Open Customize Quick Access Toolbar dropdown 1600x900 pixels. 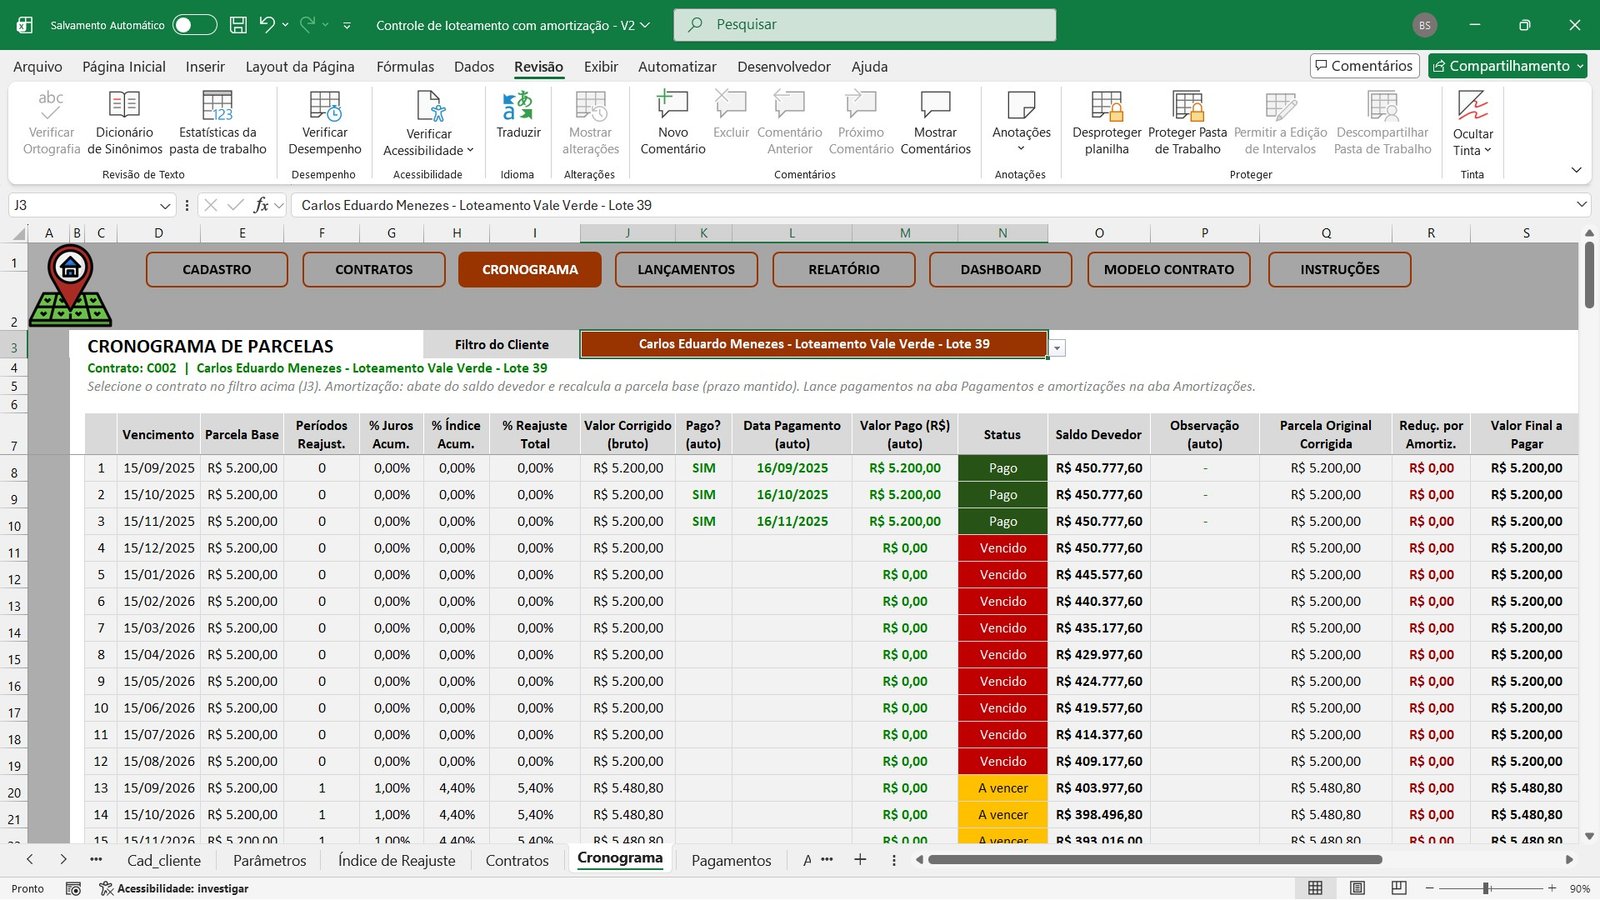(x=347, y=25)
